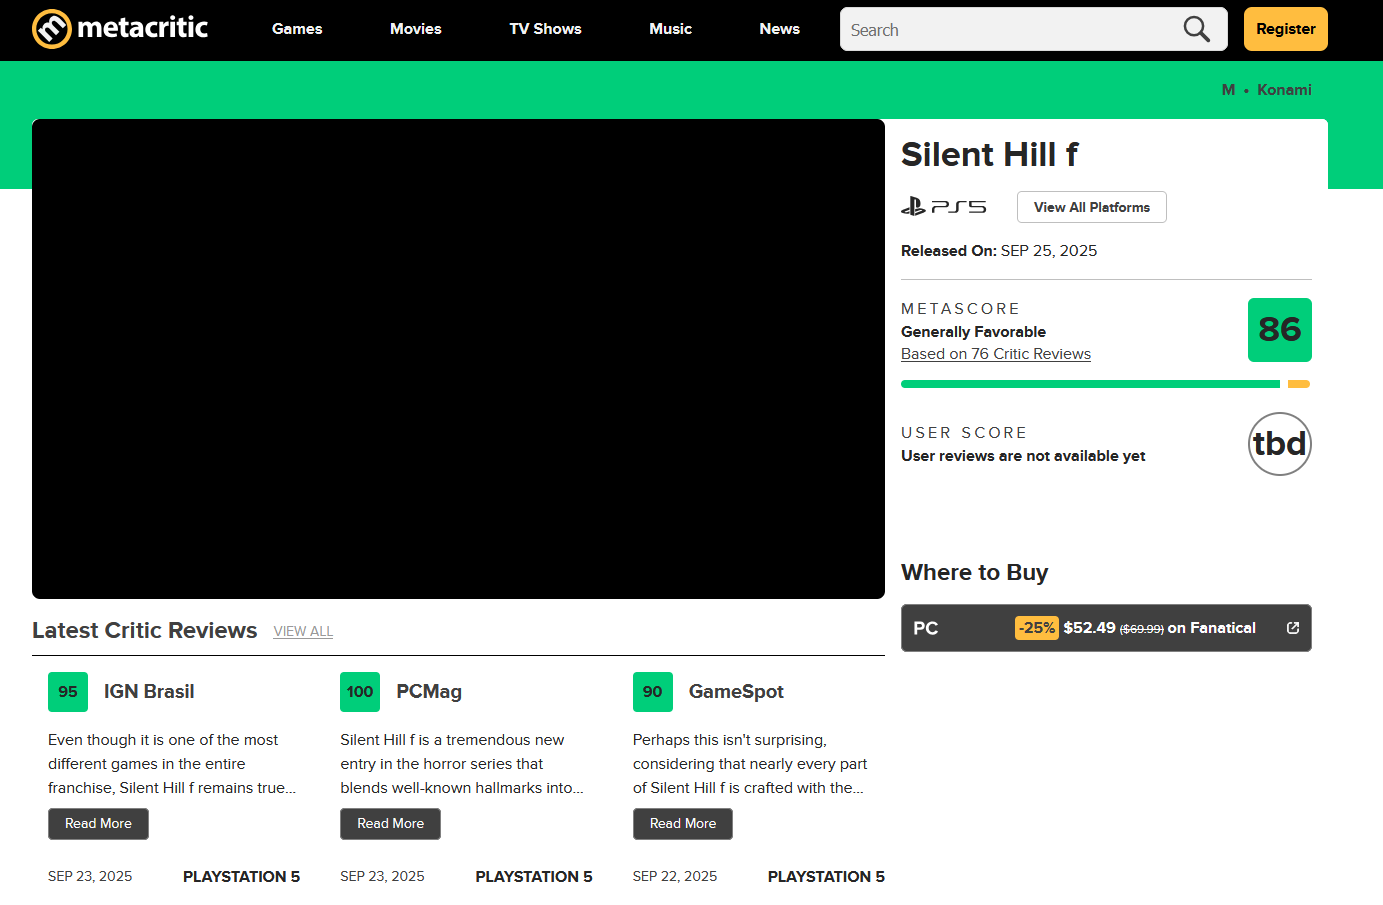Open the PCMag publication name
This screenshot has height=905, width=1383.
tap(429, 692)
